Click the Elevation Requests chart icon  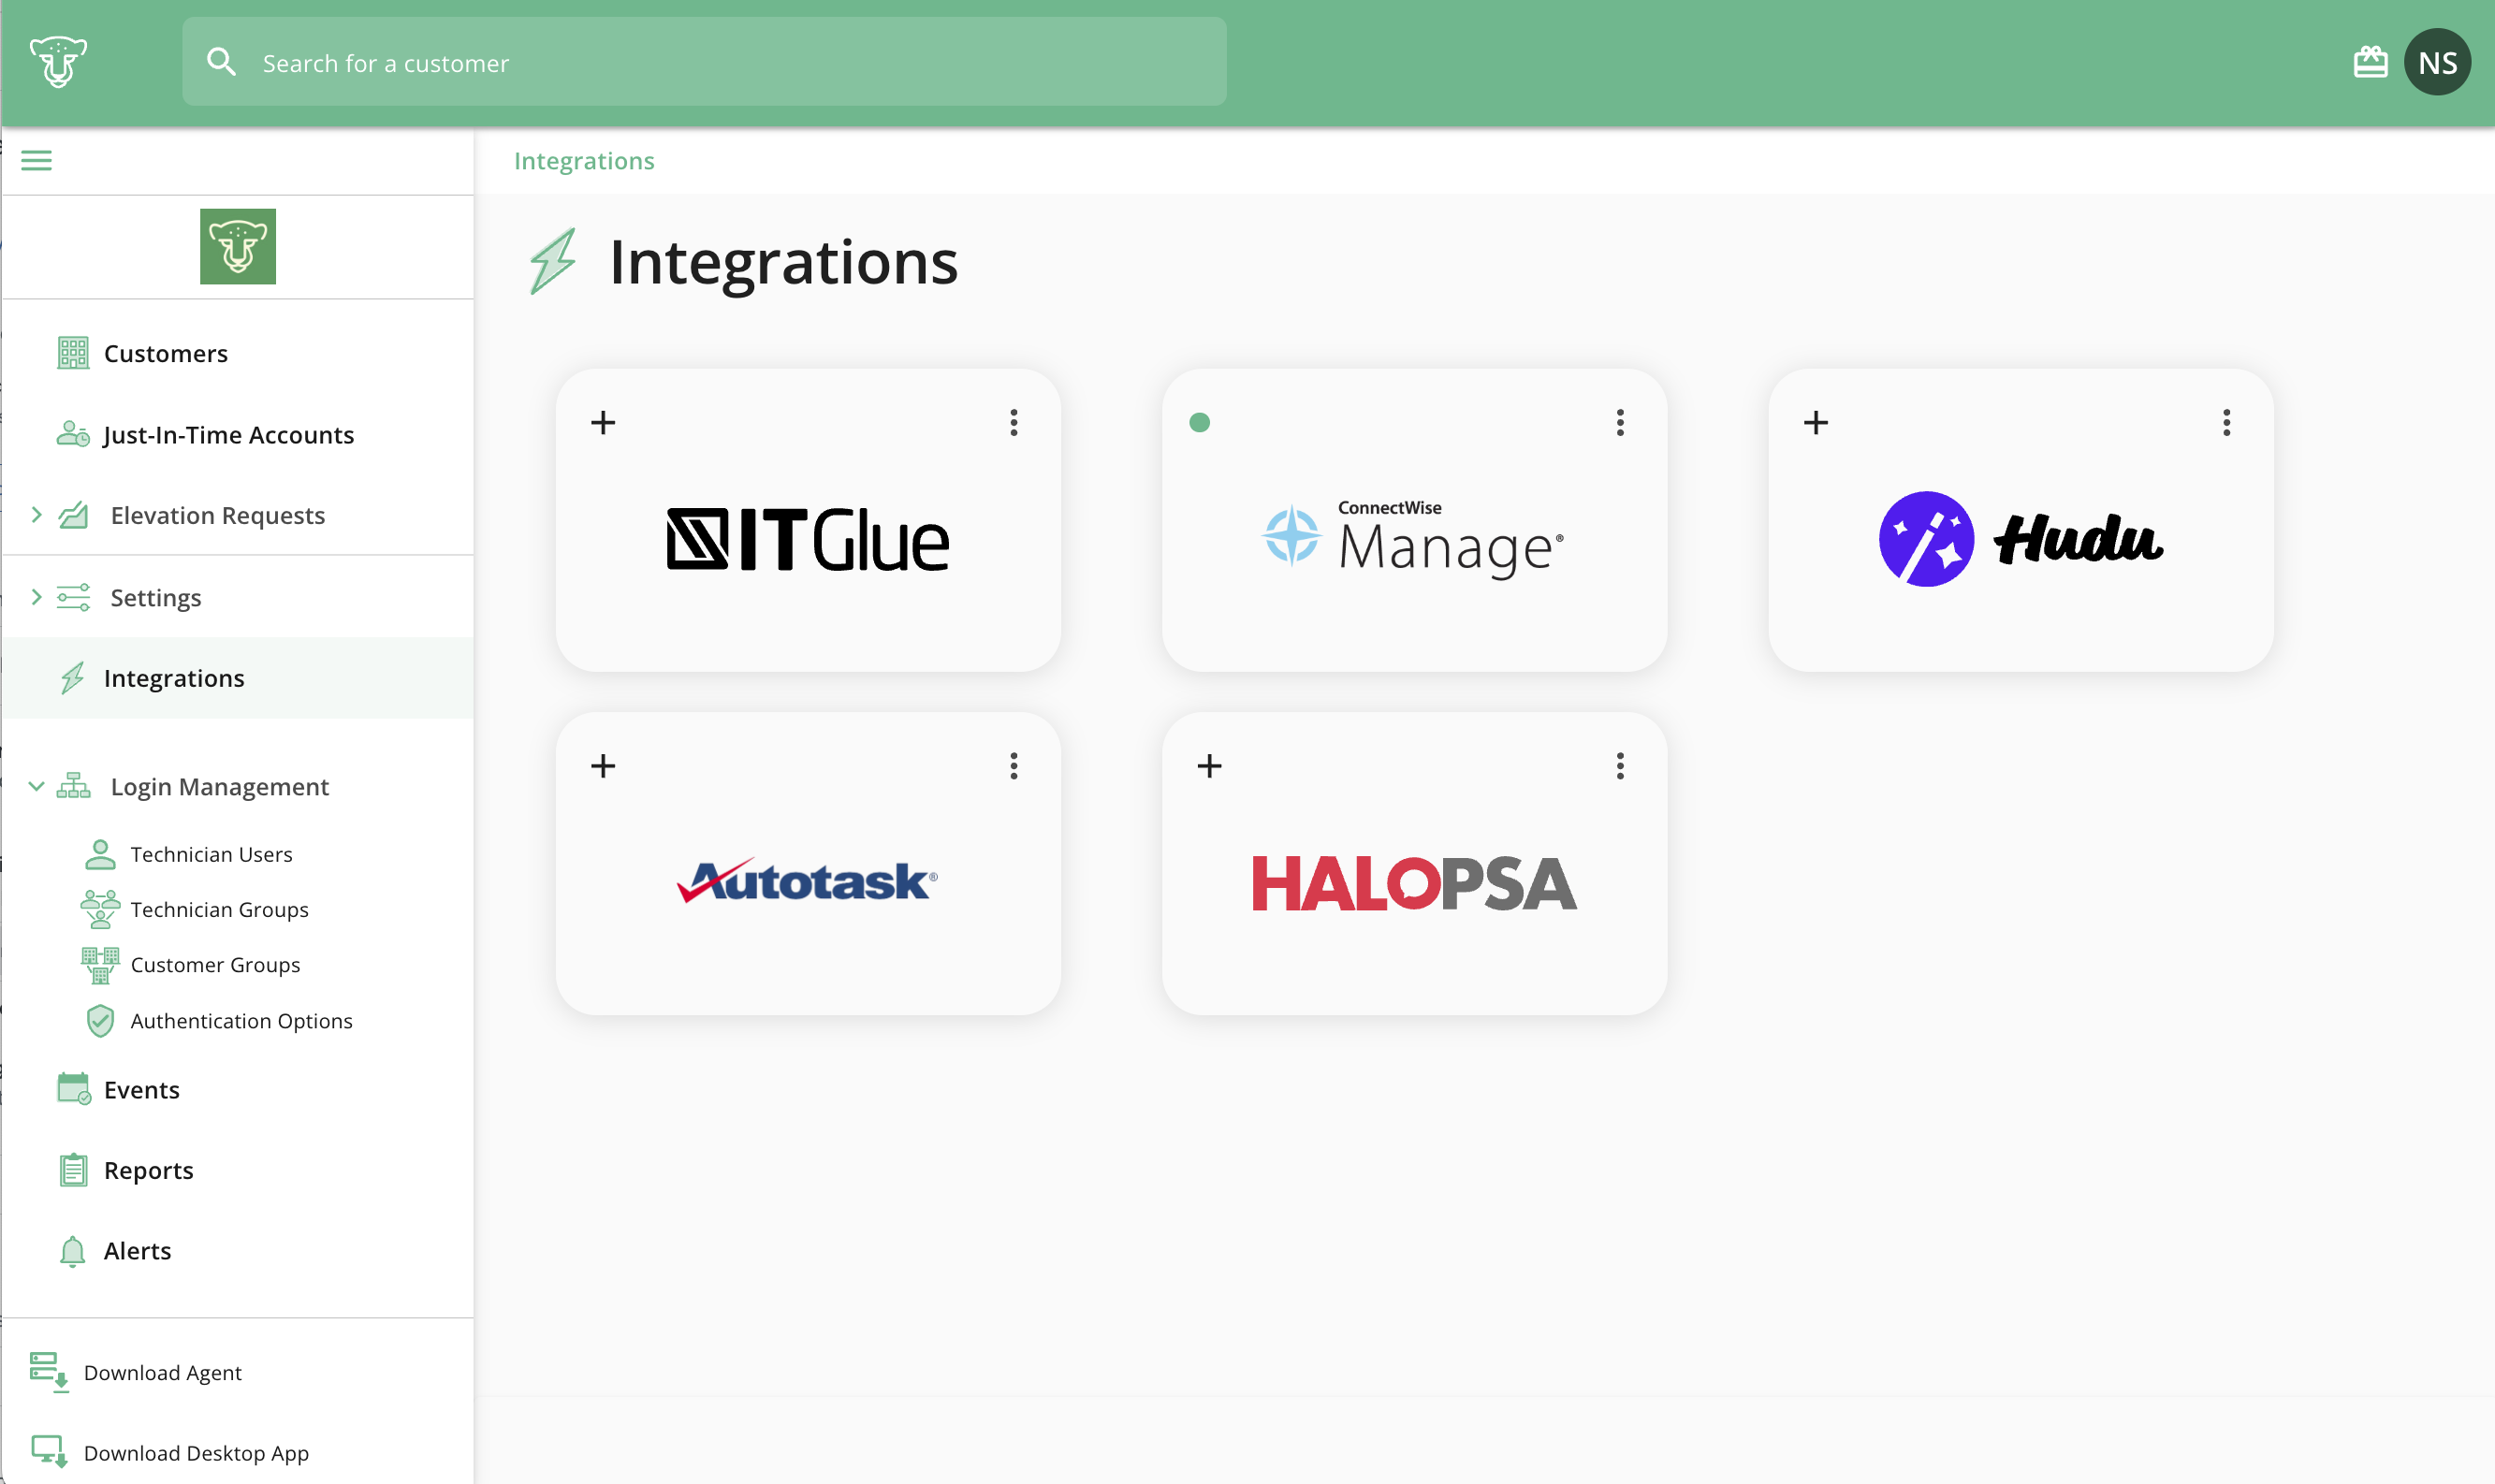tap(73, 515)
